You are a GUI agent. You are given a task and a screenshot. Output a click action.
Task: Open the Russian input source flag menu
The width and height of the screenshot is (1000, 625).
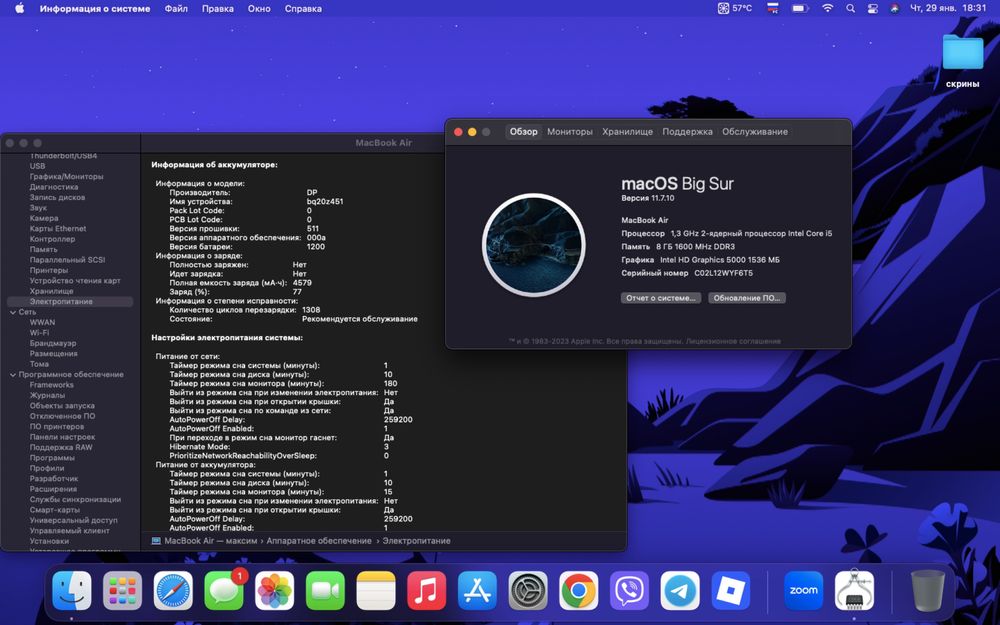(773, 8)
